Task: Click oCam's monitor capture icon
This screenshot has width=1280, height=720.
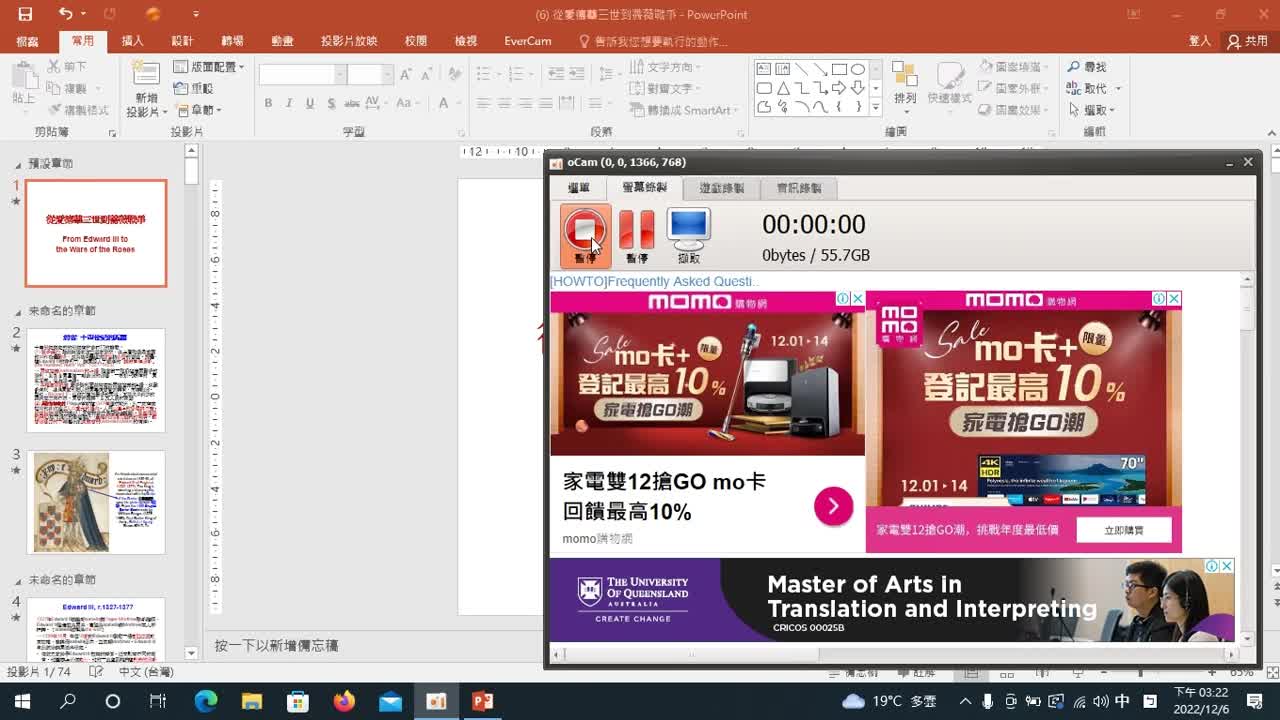Action: click(689, 231)
